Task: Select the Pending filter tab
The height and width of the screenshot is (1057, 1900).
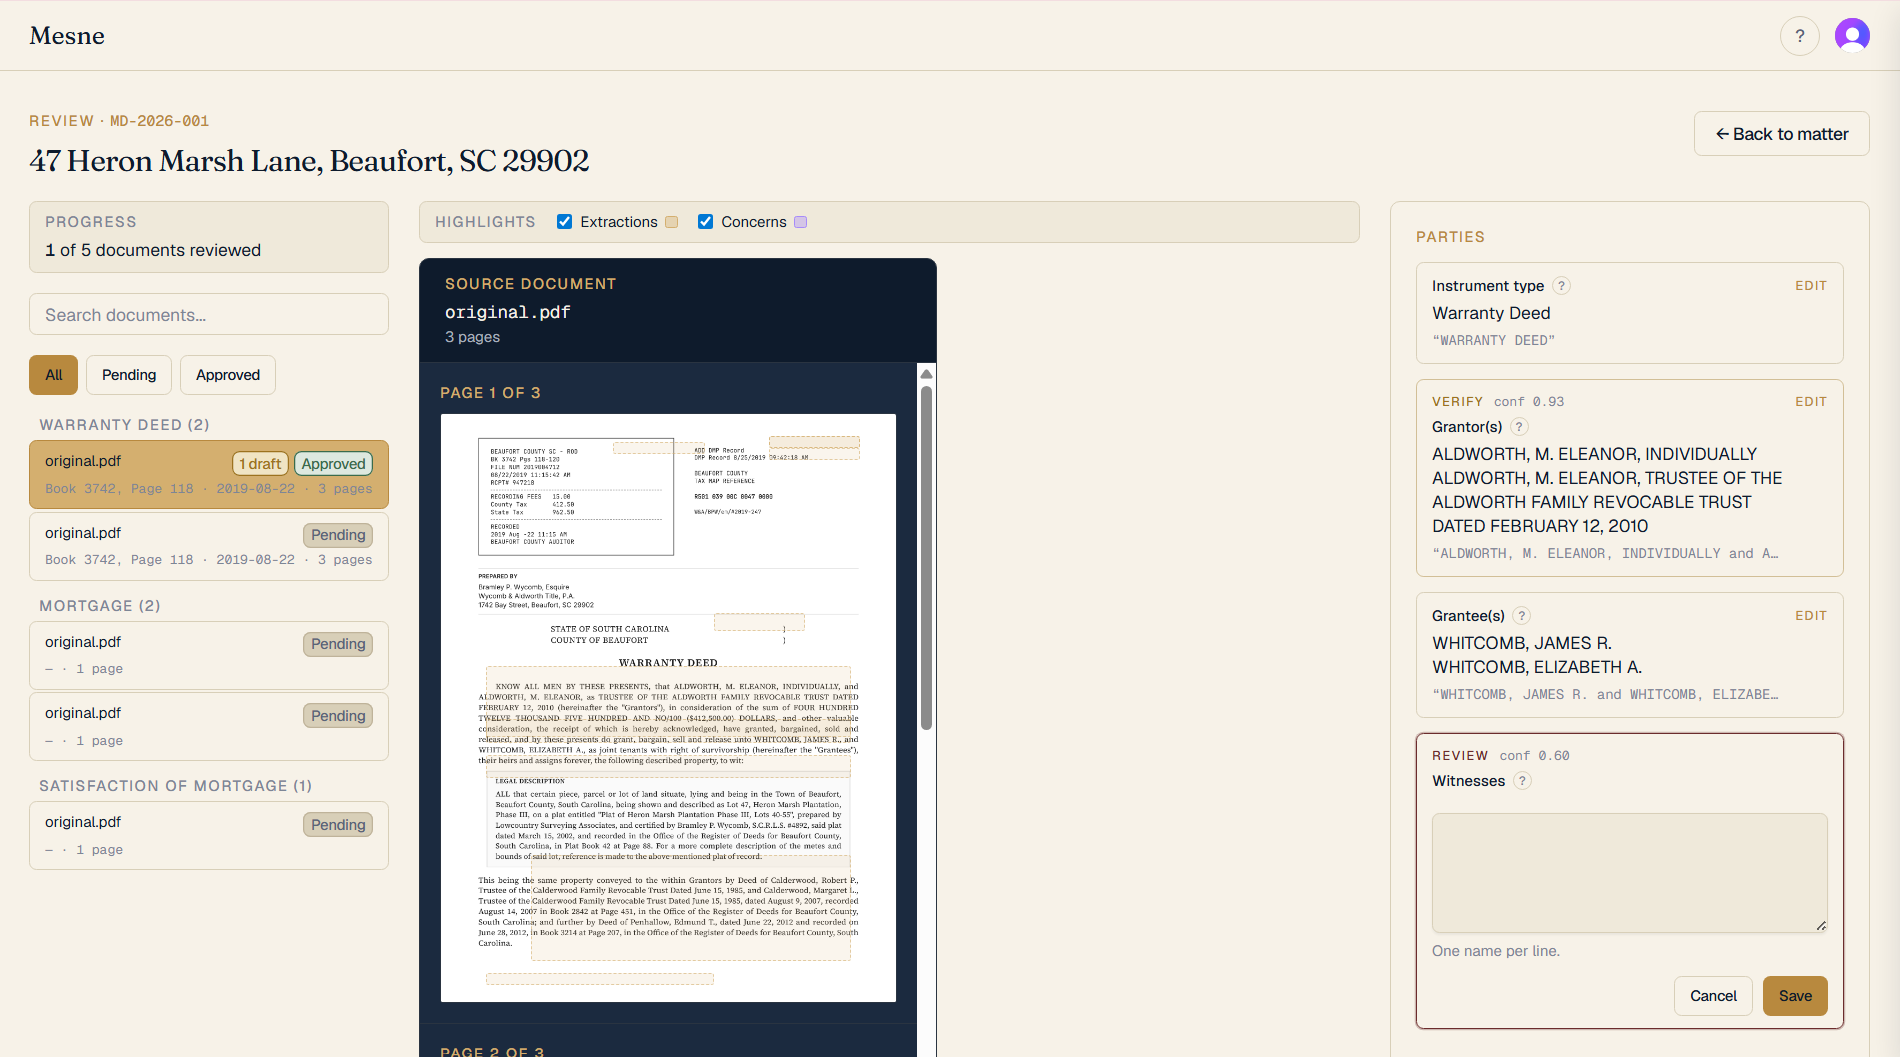Action: [x=129, y=375]
